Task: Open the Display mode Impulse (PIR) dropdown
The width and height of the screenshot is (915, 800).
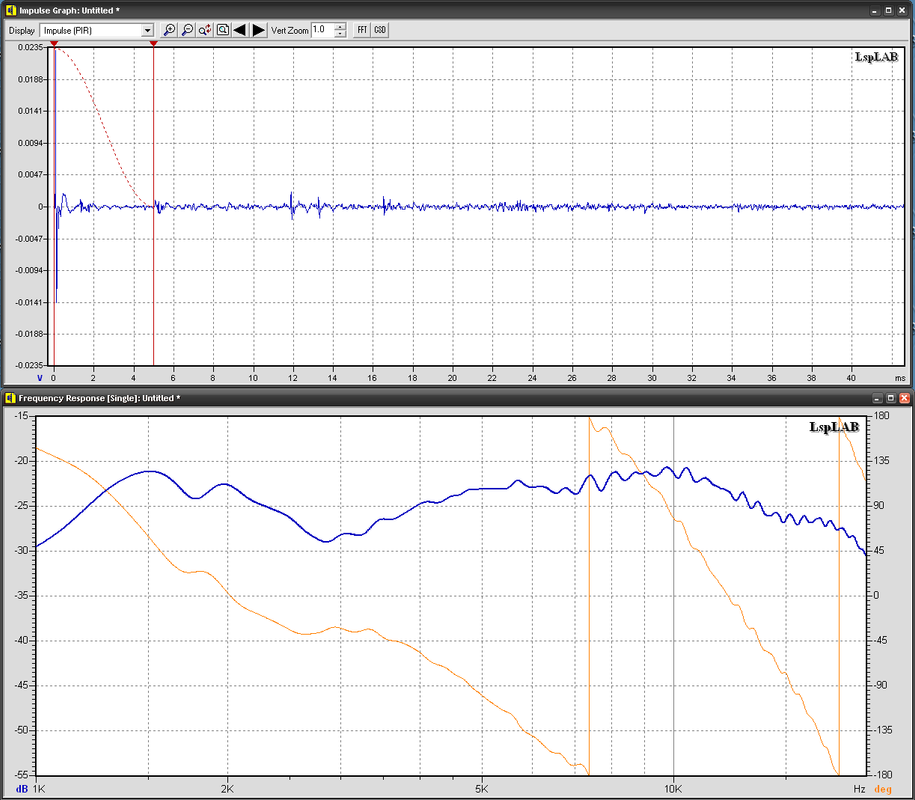Action: click(97, 30)
